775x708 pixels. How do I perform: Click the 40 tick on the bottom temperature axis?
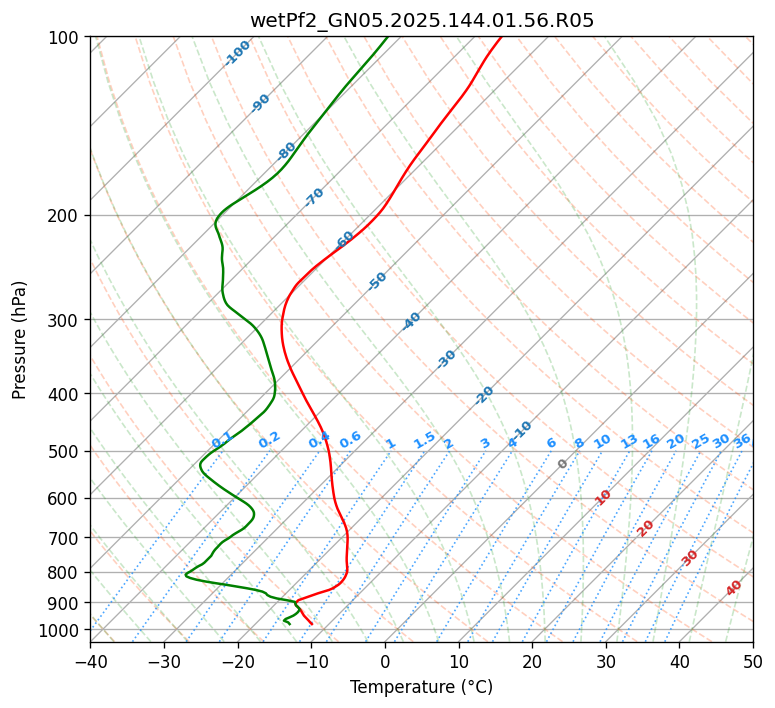[680, 661]
